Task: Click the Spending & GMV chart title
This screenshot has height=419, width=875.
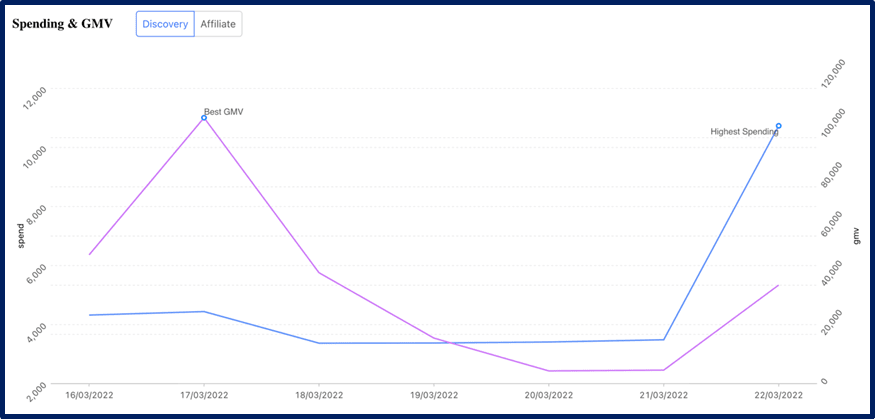Action: (x=63, y=24)
